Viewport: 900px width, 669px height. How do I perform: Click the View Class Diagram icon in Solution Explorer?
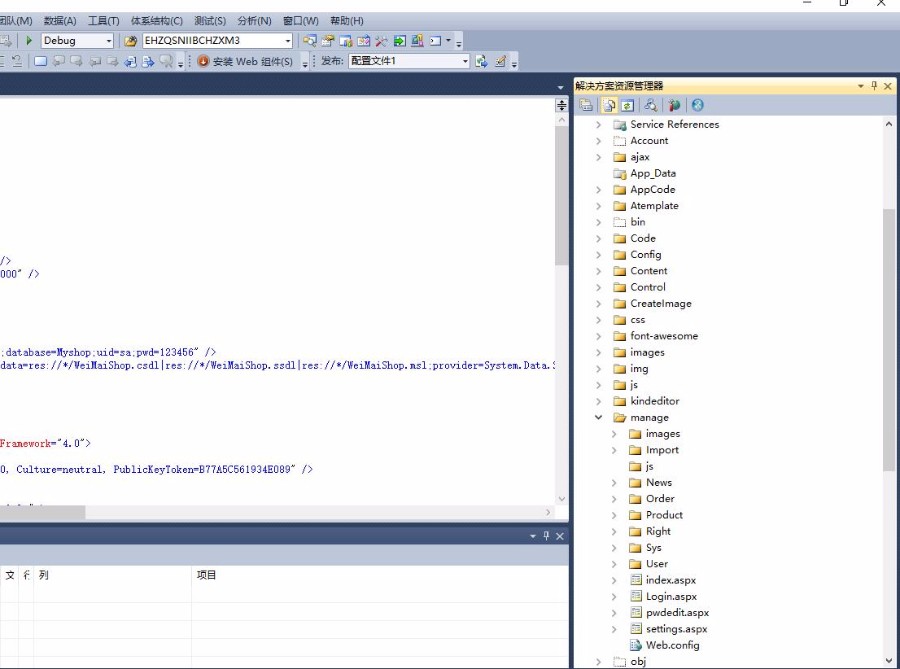click(x=650, y=105)
